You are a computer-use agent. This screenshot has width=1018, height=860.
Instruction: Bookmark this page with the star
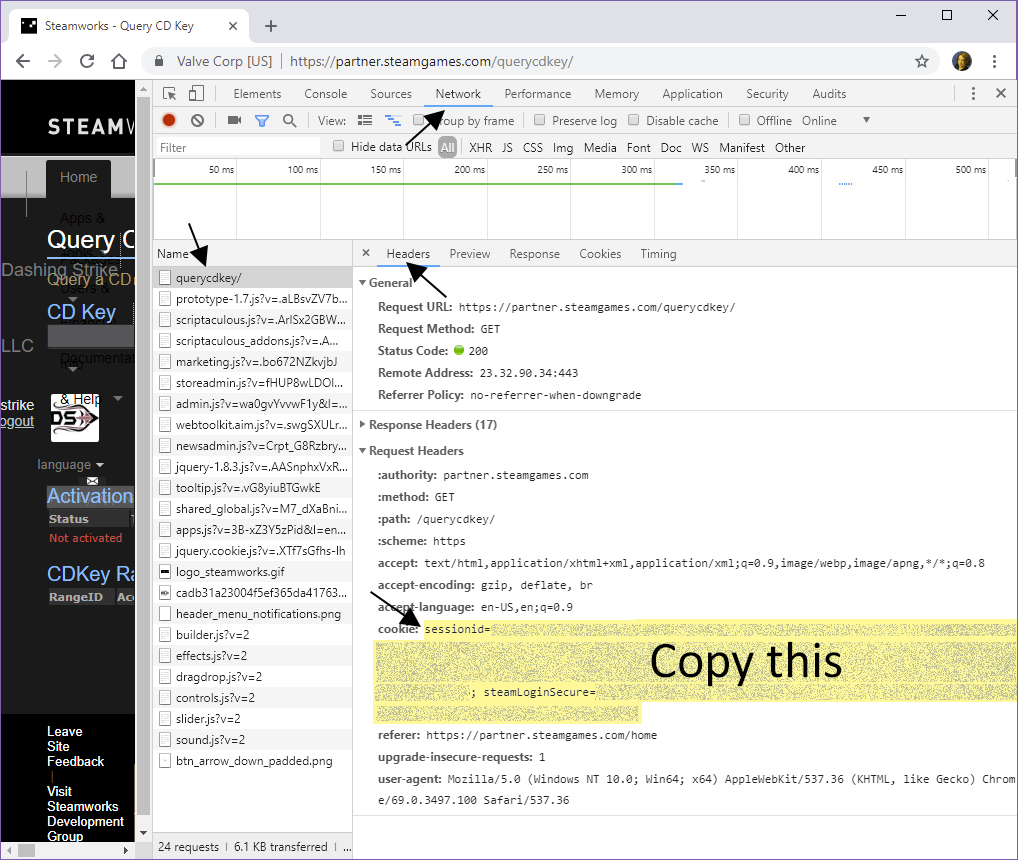921,61
